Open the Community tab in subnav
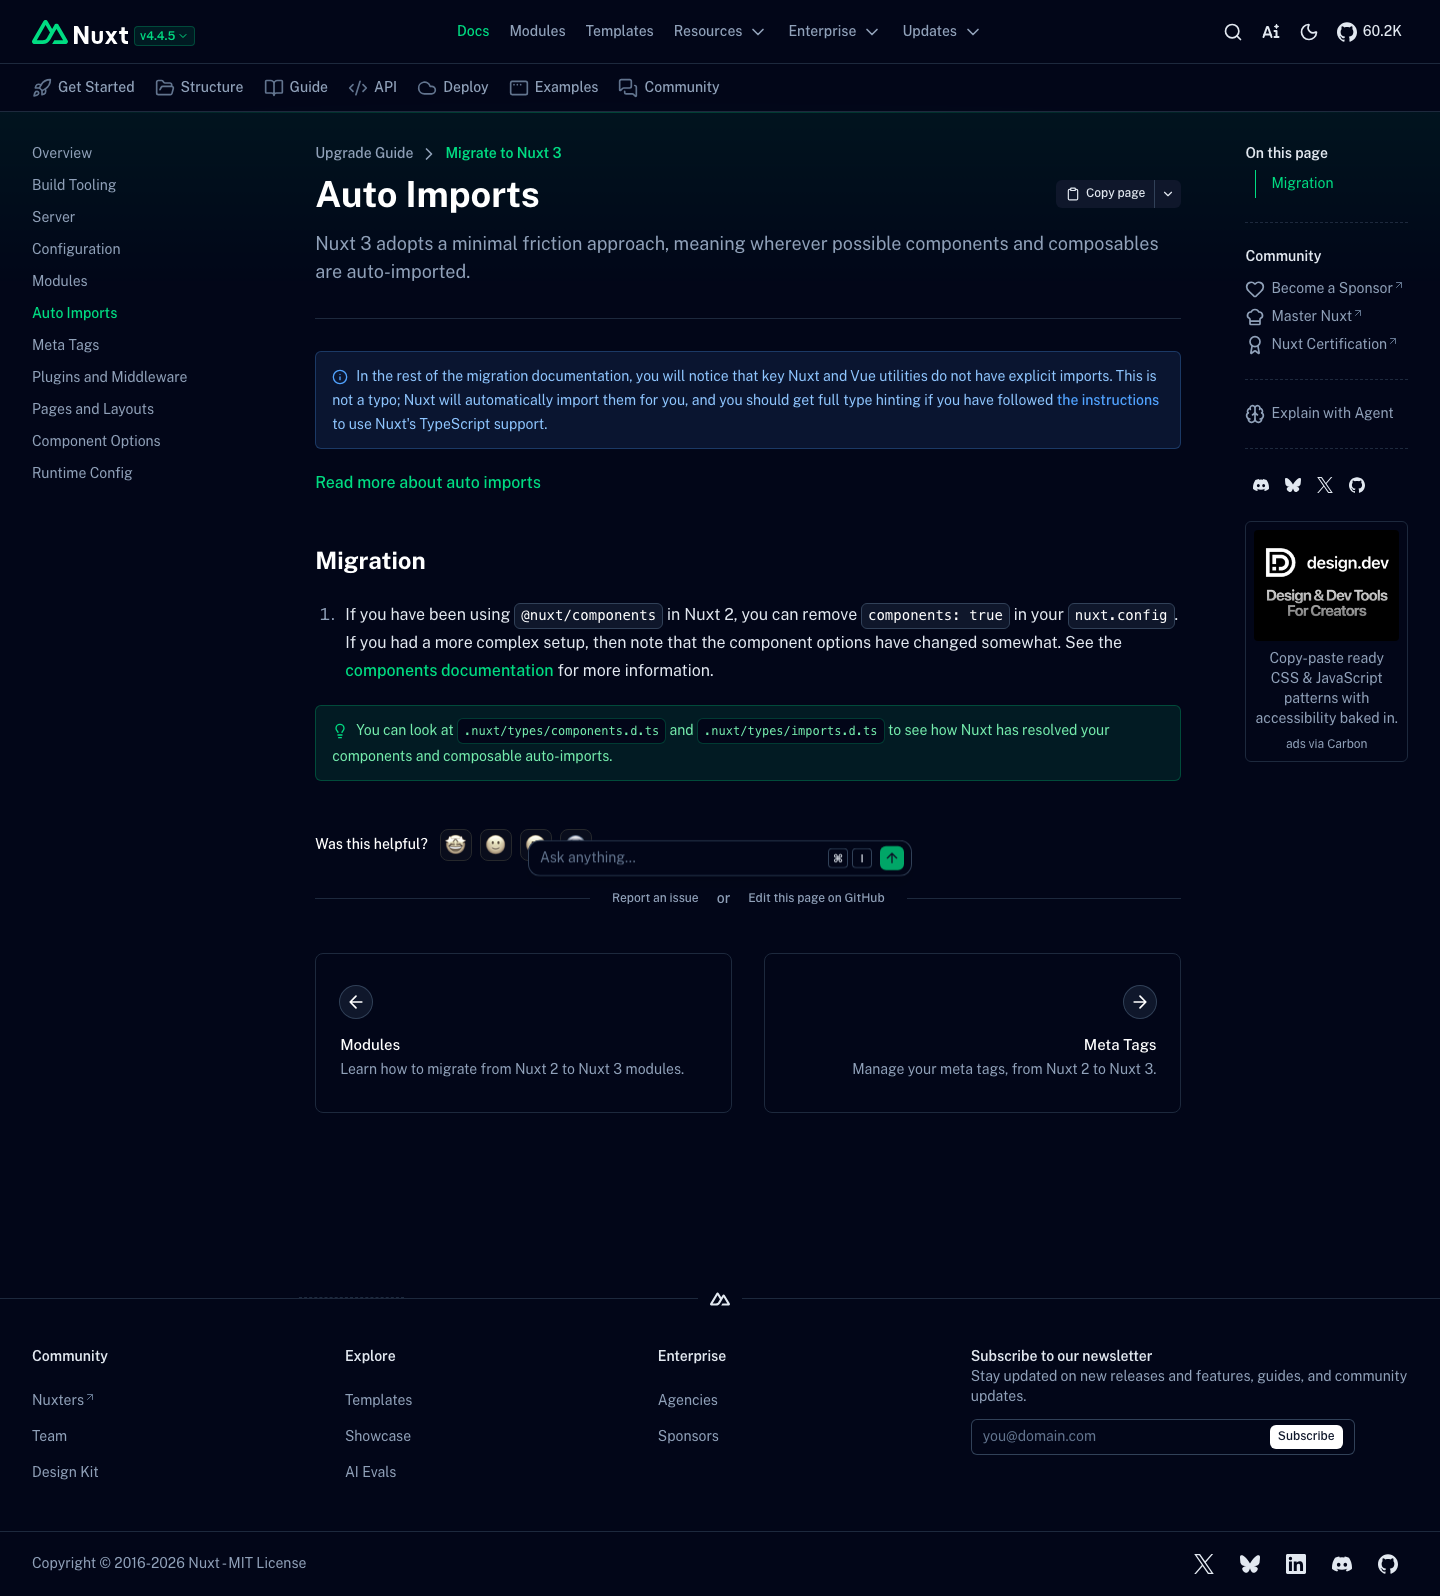 click(x=669, y=88)
